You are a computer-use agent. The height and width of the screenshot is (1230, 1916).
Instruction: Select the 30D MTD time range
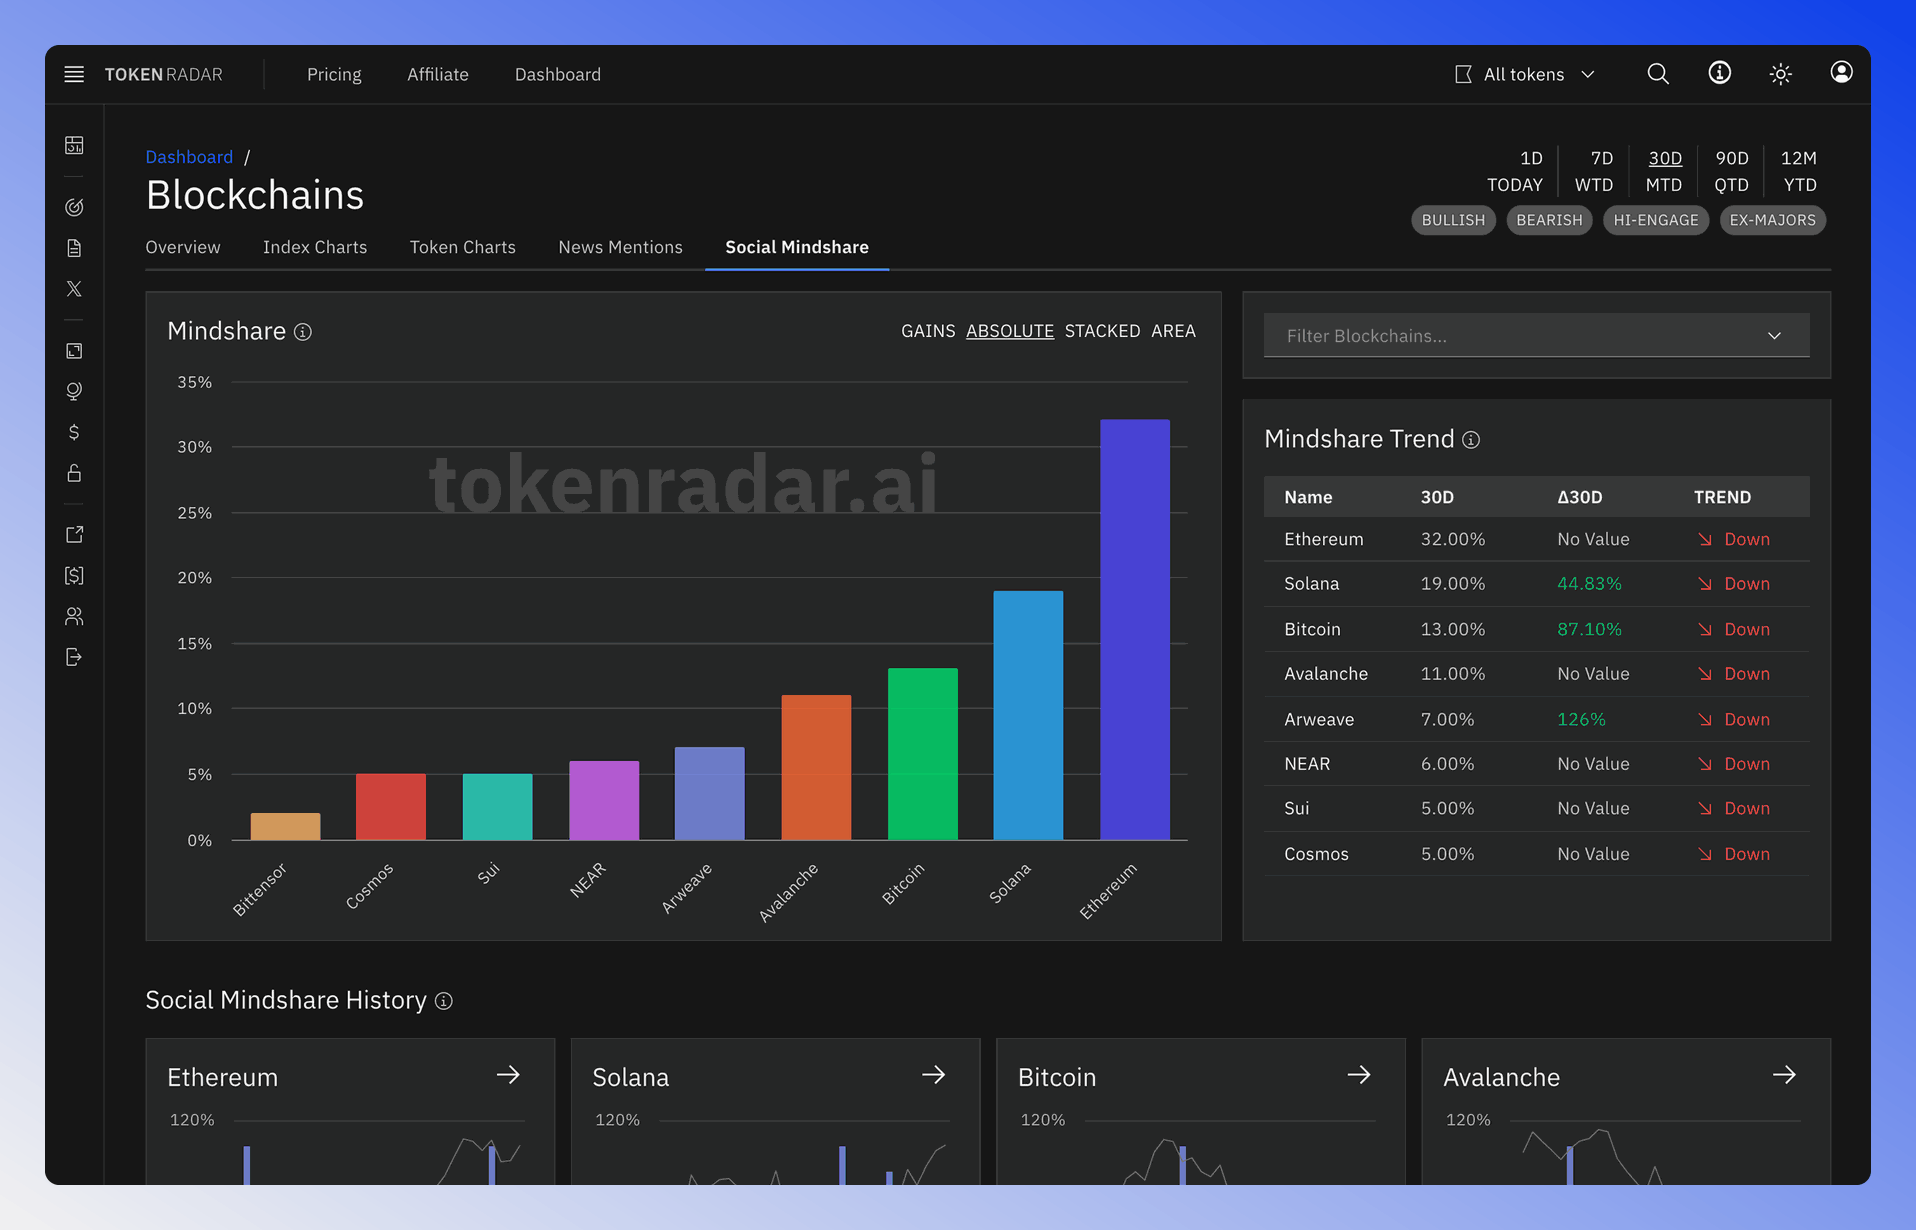[x=1664, y=171]
